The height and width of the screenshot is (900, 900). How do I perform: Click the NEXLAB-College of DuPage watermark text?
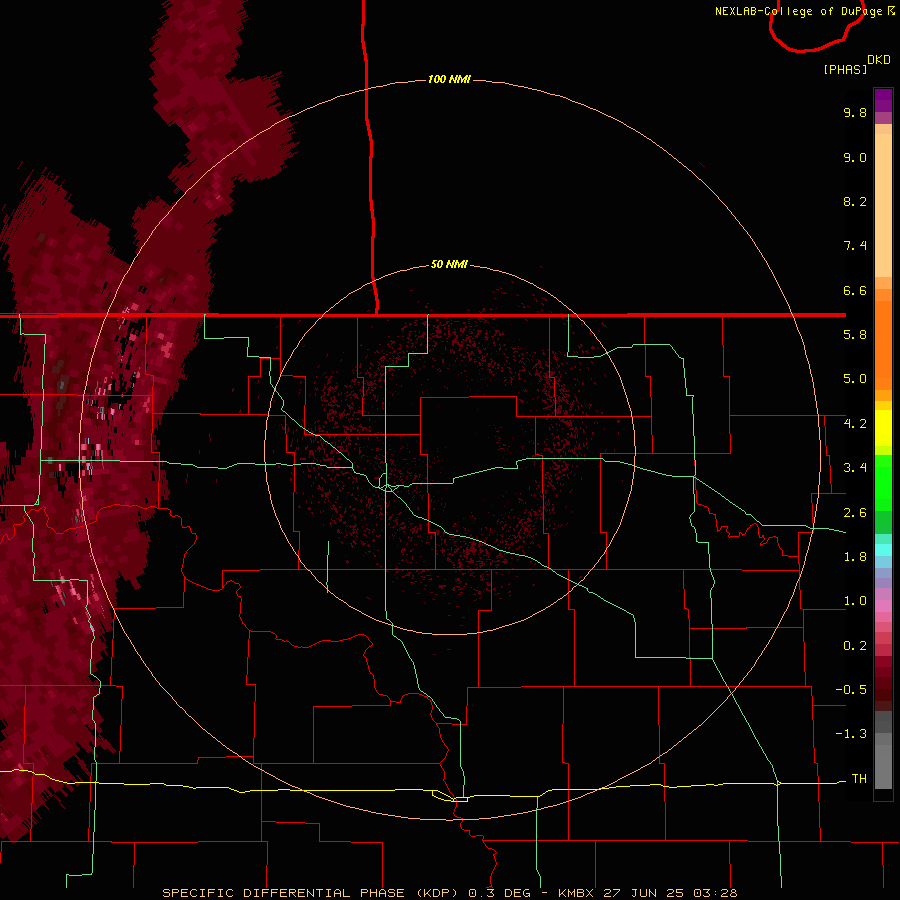(804, 11)
